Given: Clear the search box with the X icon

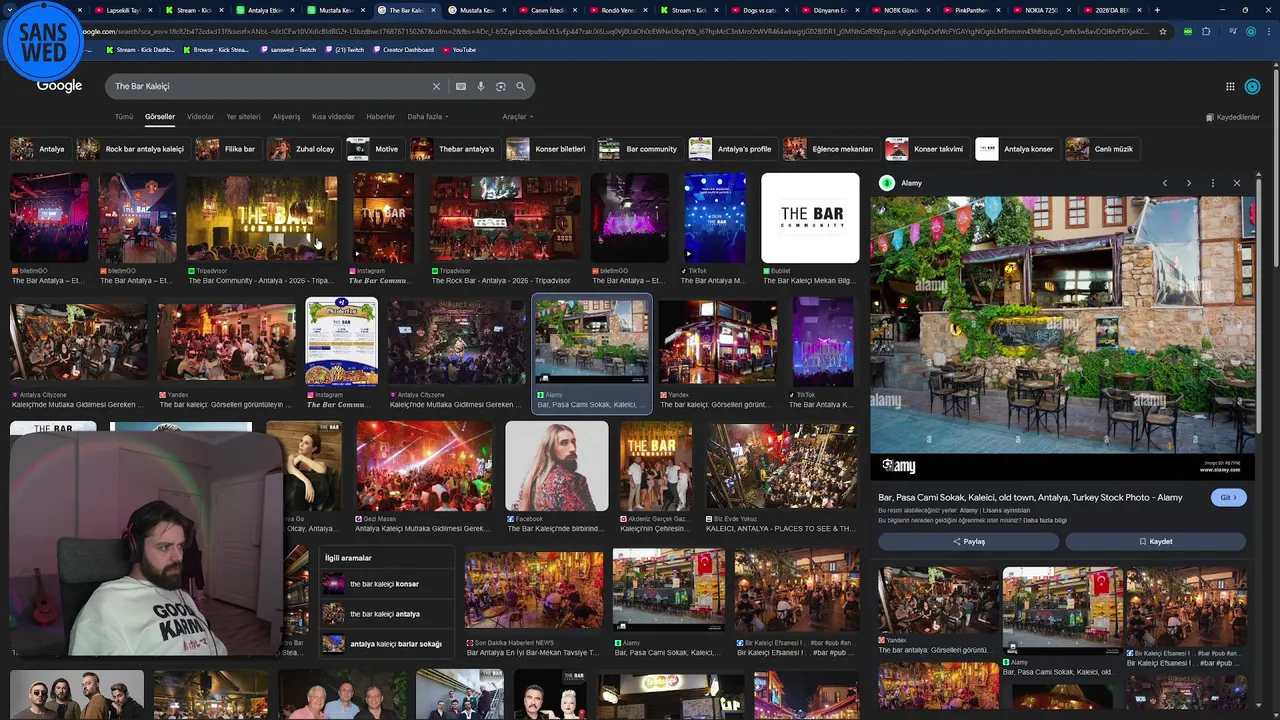Looking at the screenshot, I should pos(436,86).
